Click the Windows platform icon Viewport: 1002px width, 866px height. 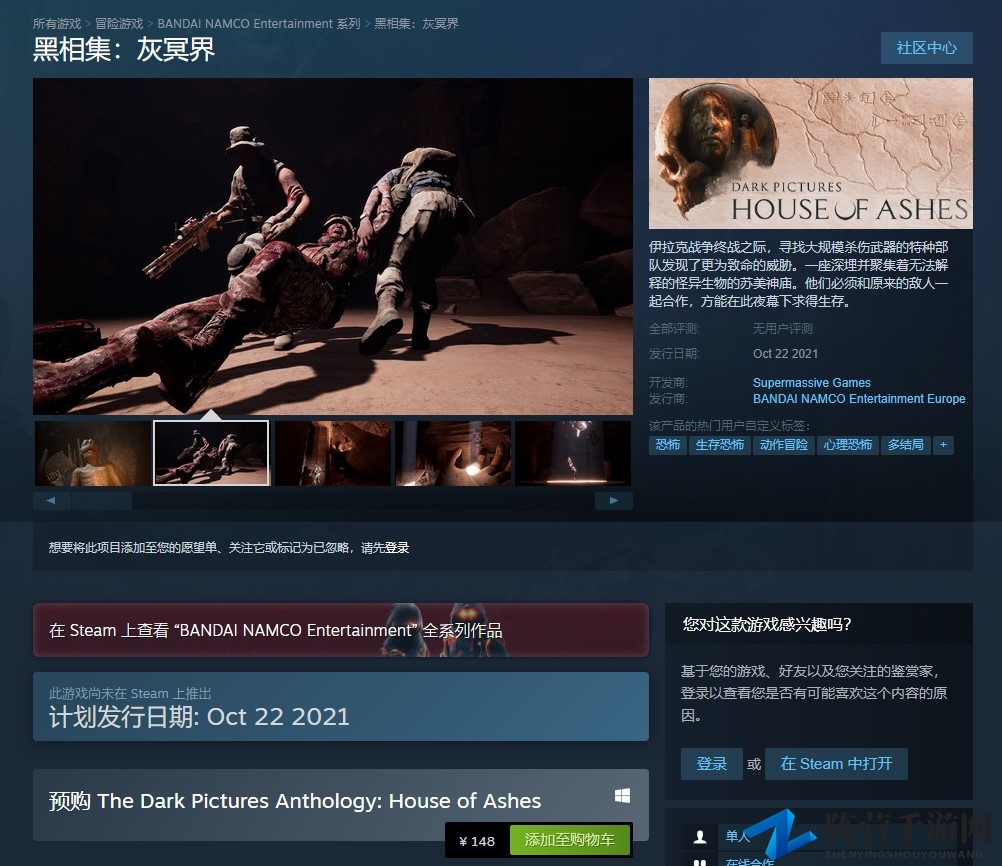(x=622, y=795)
